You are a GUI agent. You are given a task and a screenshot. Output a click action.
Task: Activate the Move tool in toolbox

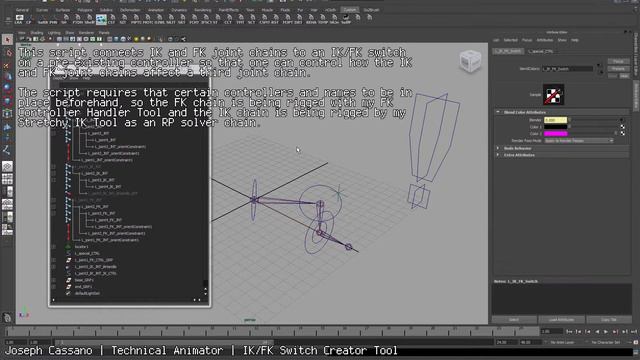[x=7, y=76]
